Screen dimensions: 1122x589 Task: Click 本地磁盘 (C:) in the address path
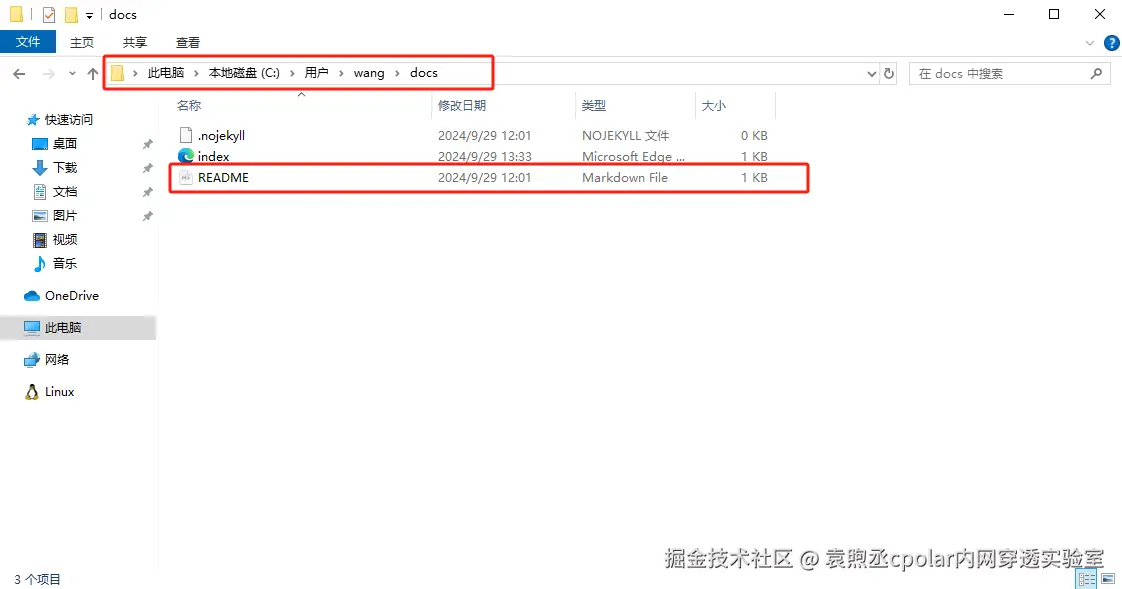(x=244, y=73)
